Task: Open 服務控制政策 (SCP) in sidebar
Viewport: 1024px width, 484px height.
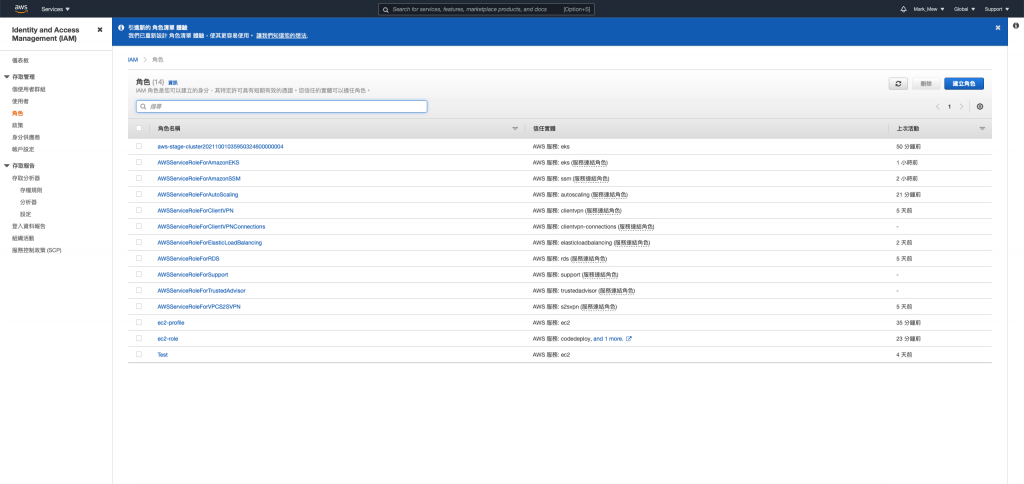Action: [37, 250]
